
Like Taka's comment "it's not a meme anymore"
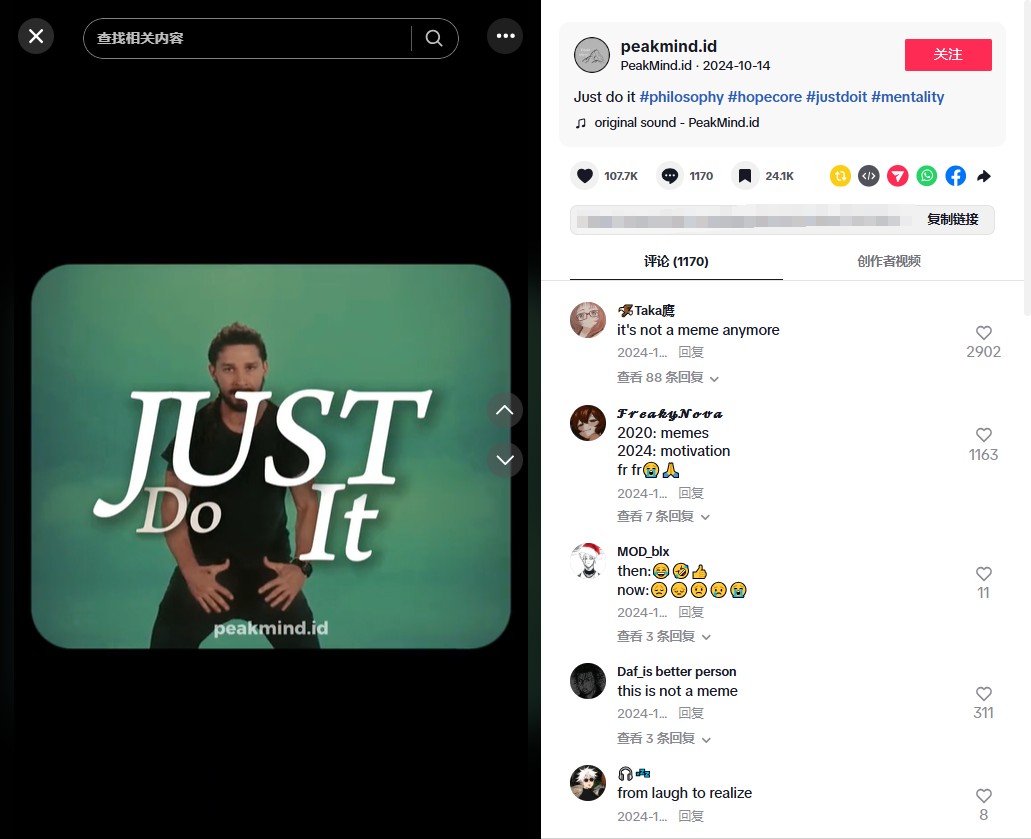pos(983,333)
